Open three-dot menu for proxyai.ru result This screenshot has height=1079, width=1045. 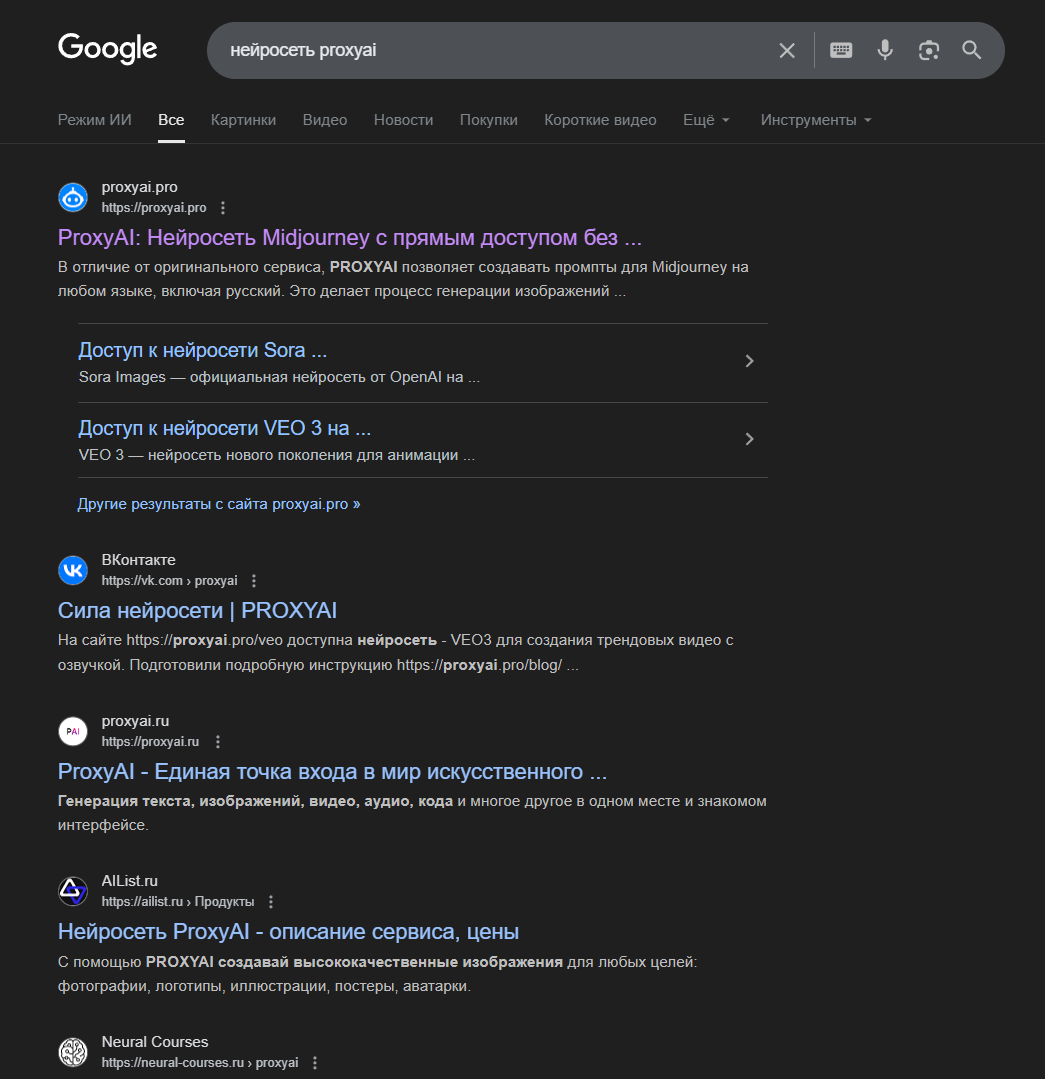[x=218, y=742]
